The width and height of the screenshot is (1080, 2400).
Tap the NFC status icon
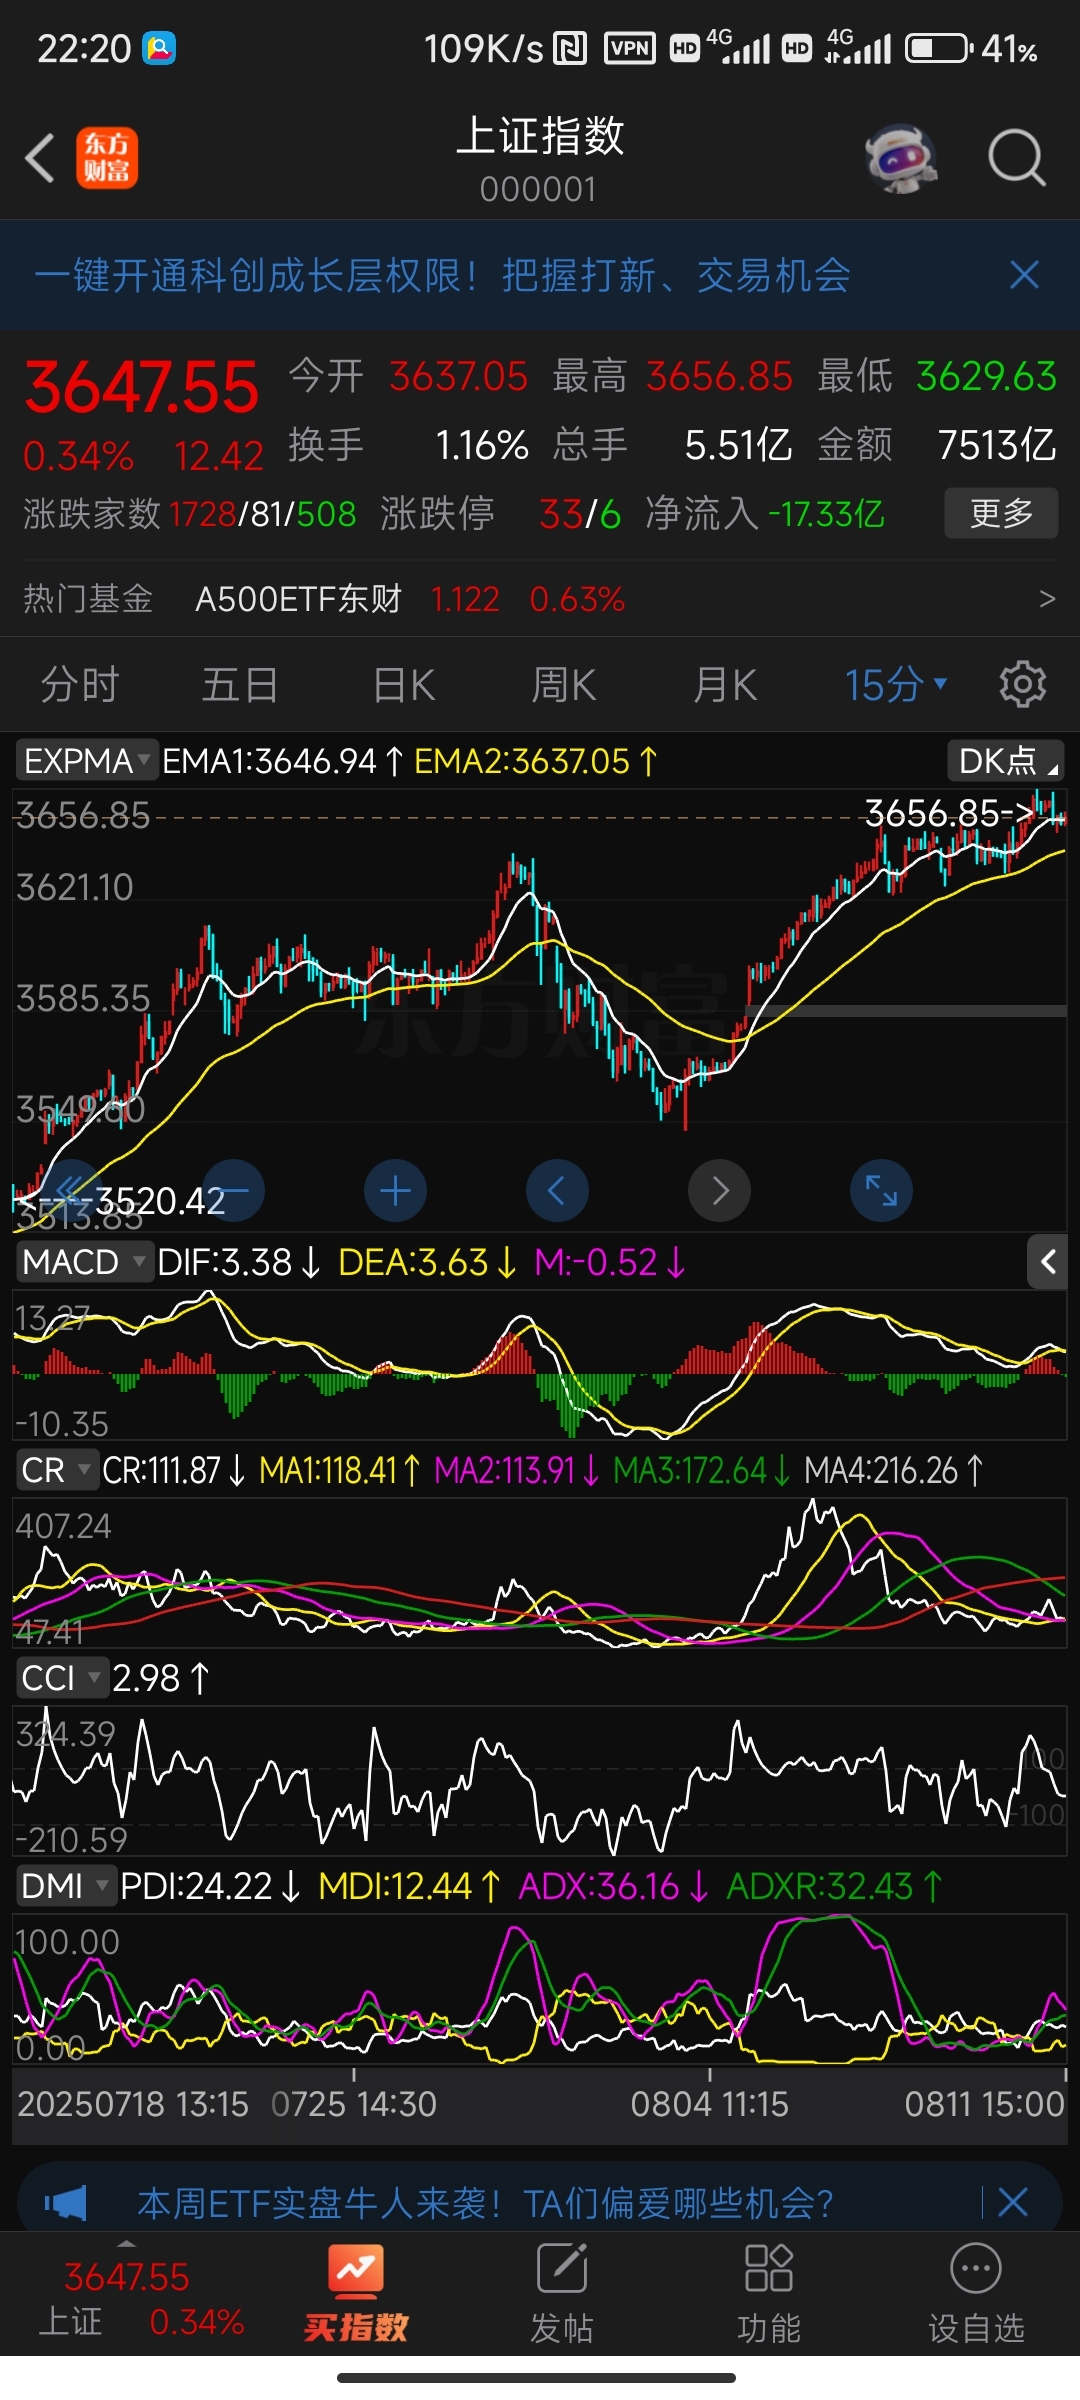(x=570, y=48)
